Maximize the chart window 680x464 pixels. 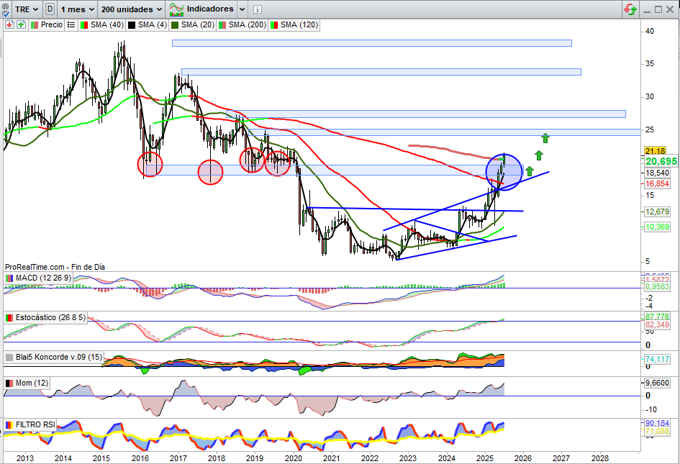click(x=658, y=10)
